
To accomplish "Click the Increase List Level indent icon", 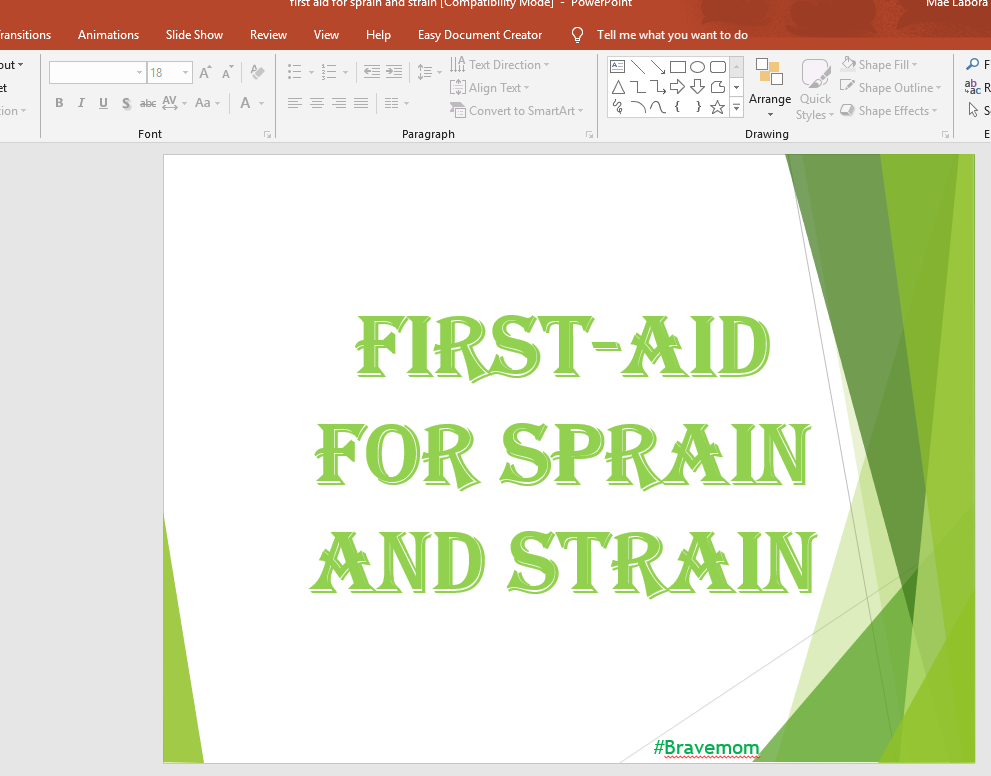I will 394,72.
